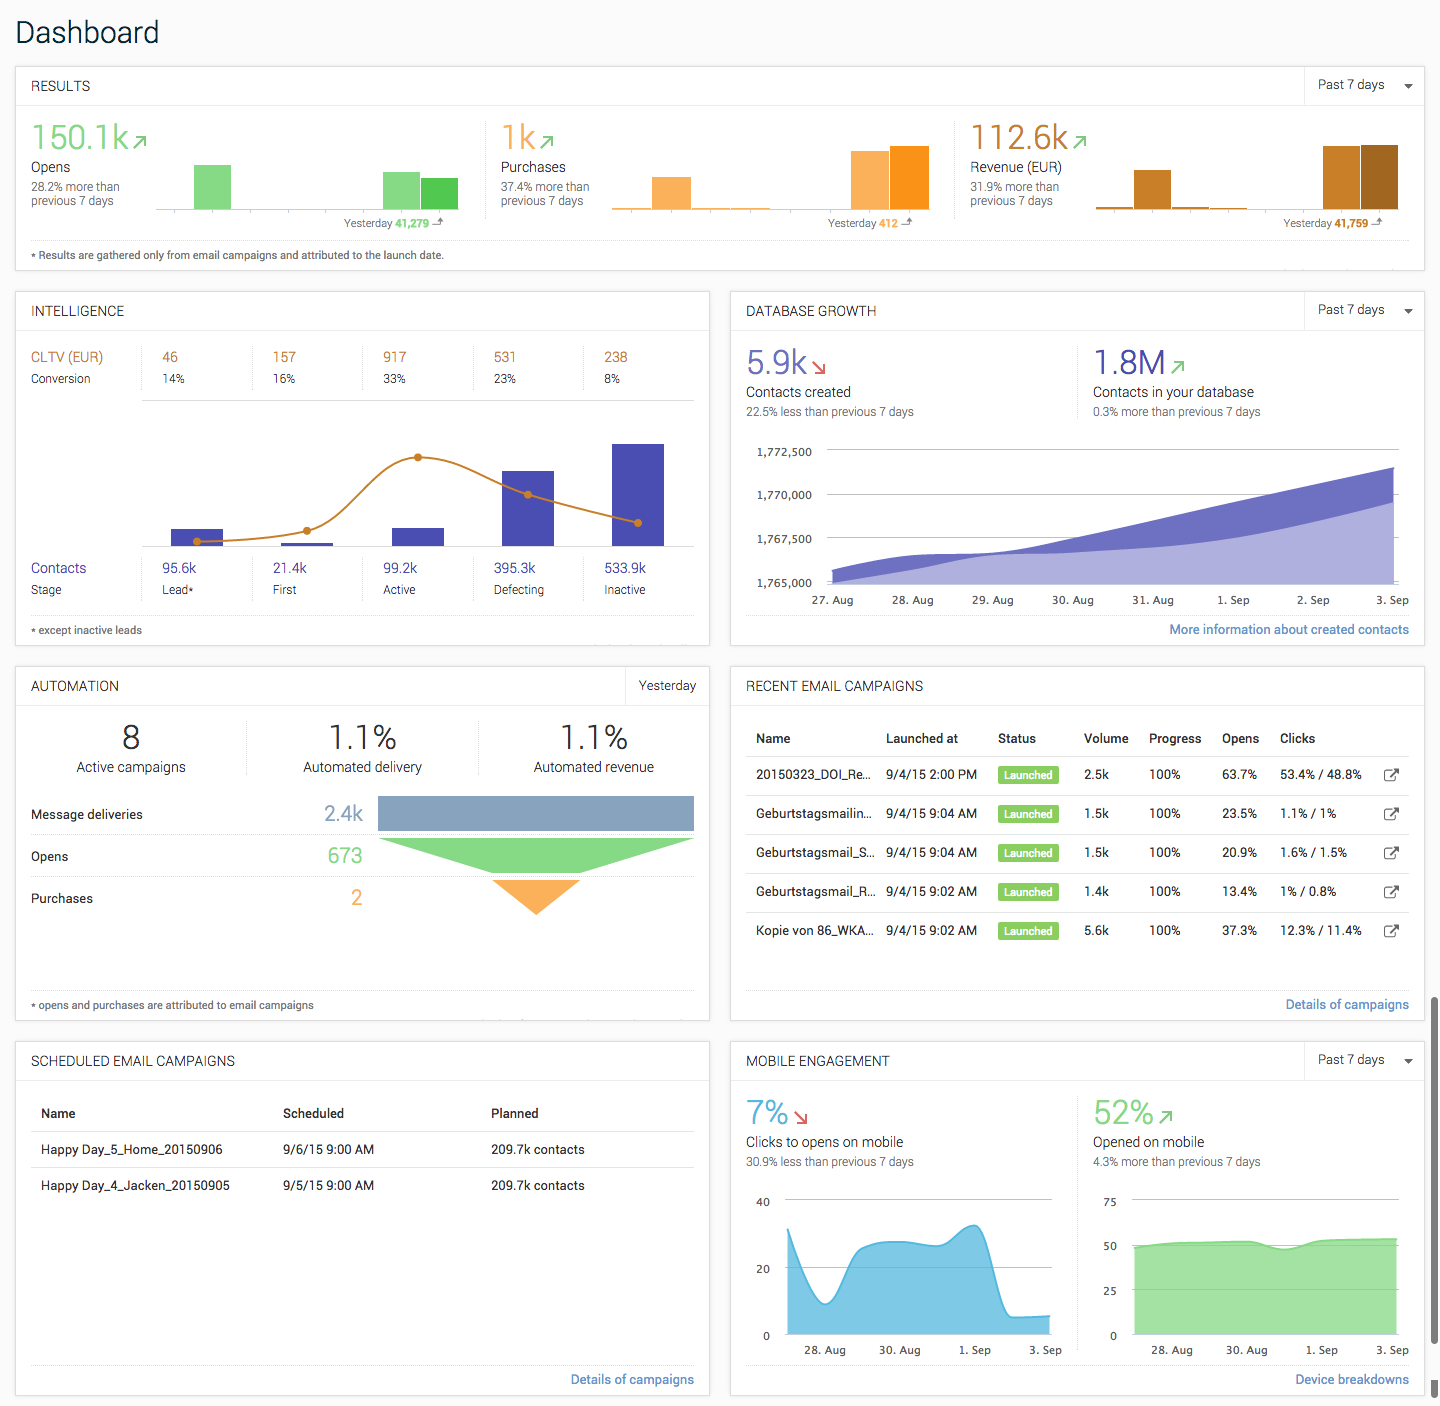Click the 2.4k Message deliveries value

click(x=343, y=813)
